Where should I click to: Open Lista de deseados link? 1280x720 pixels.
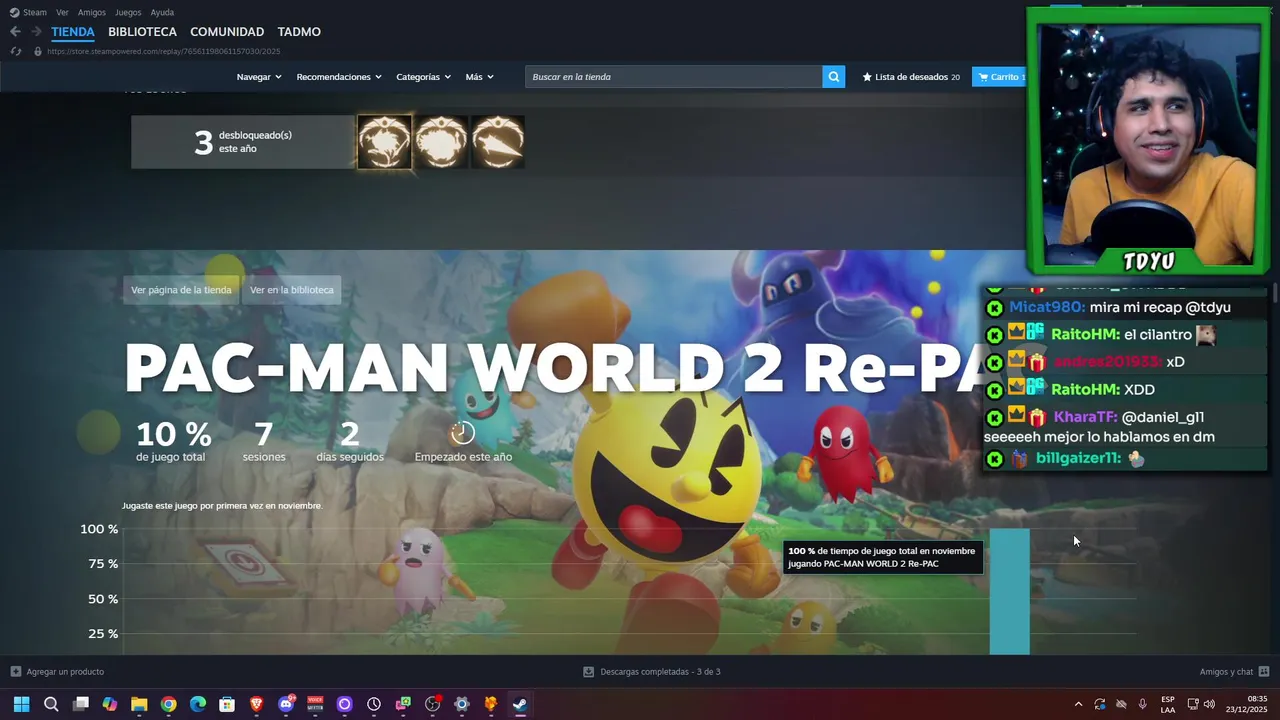pyautogui.click(x=911, y=77)
